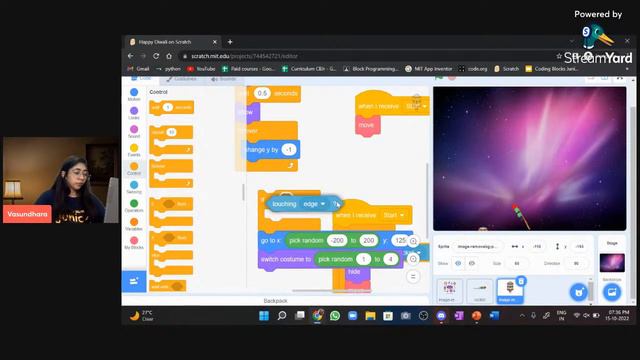Click the -200 value in pick random block
The height and width of the screenshot is (360, 640).
(x=337, y=240)
